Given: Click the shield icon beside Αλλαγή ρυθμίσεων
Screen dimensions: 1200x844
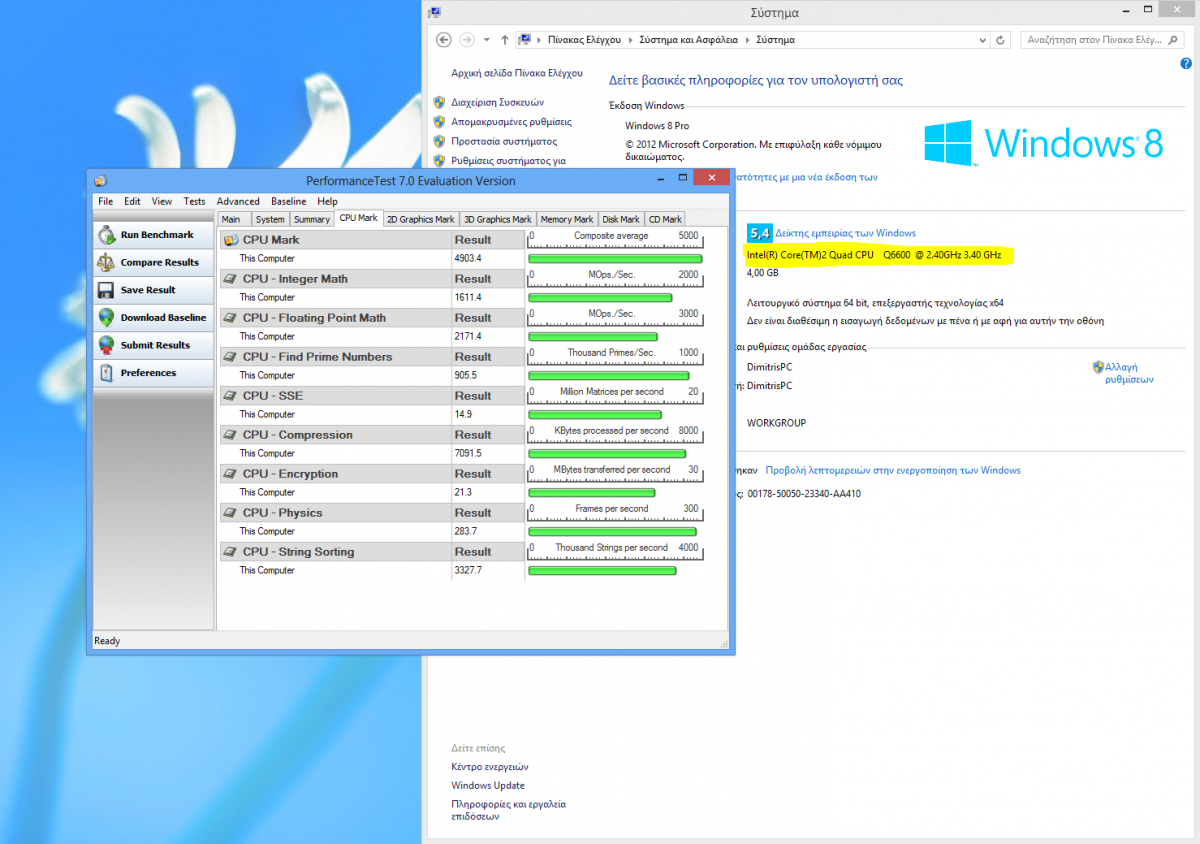Looking at the screenshot, I should (x=1098, y=367).
